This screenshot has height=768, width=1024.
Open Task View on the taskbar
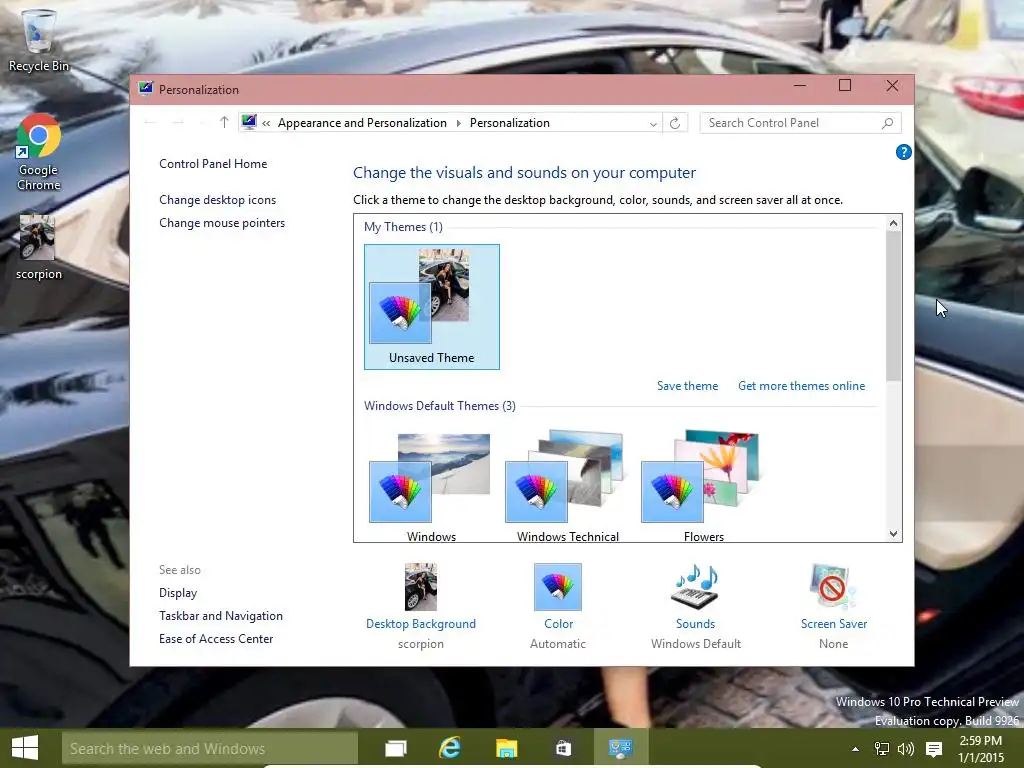pyautogui.click(x=396, y=748)
